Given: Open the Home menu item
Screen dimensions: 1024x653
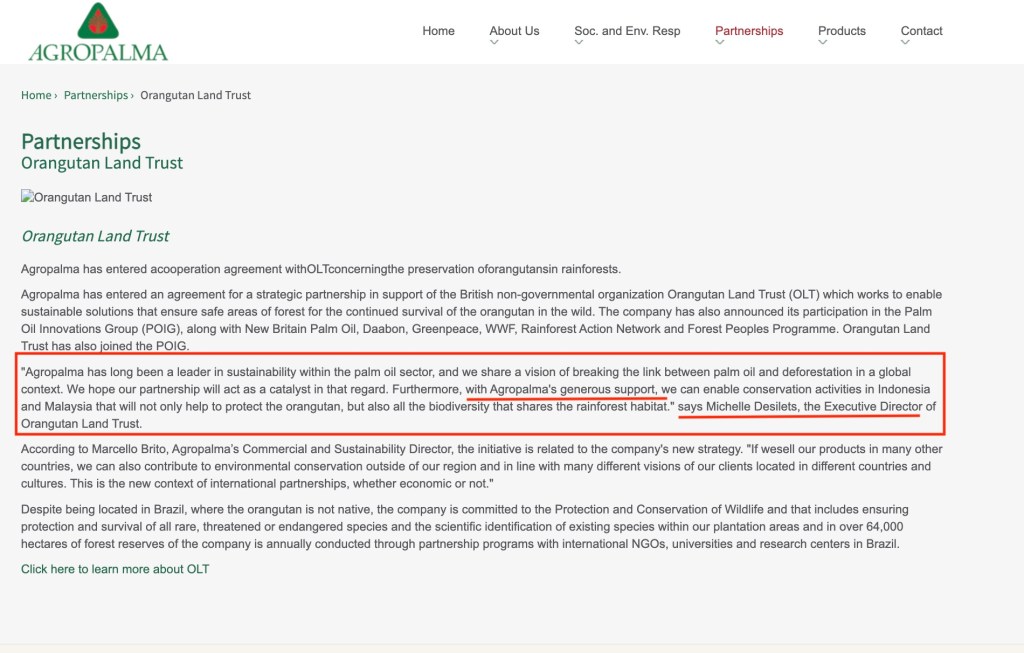Looking at the screenshot, I should (x=438, y=31).
